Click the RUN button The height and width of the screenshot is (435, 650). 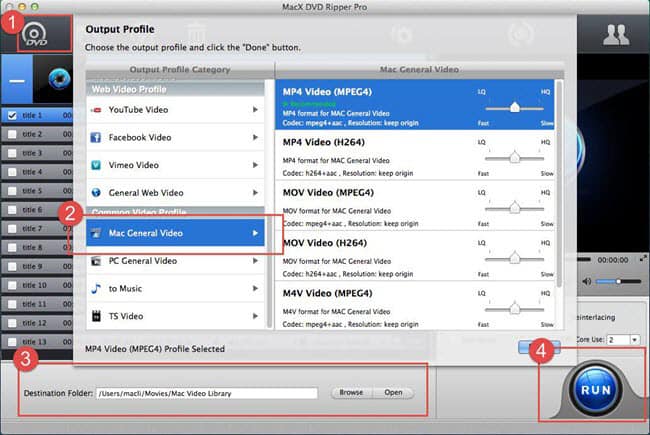(x=596, y=390)
